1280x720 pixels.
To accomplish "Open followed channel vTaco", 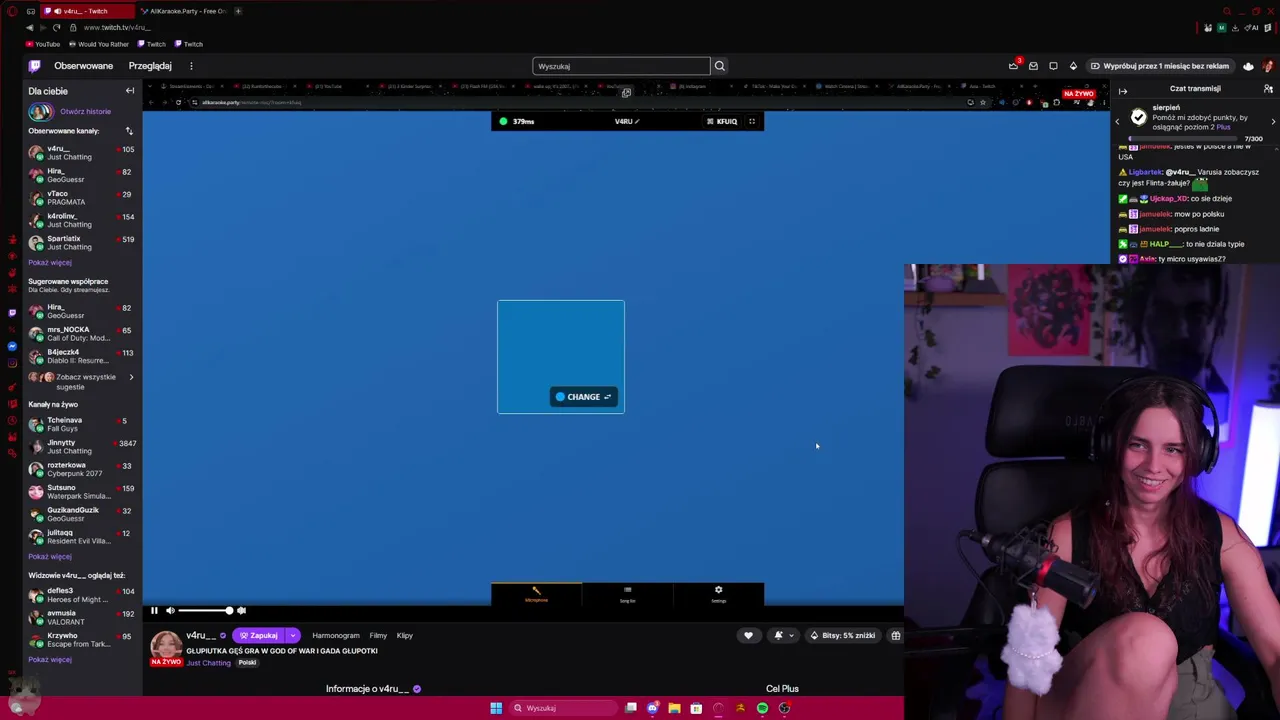I will (x=82, y=198).
